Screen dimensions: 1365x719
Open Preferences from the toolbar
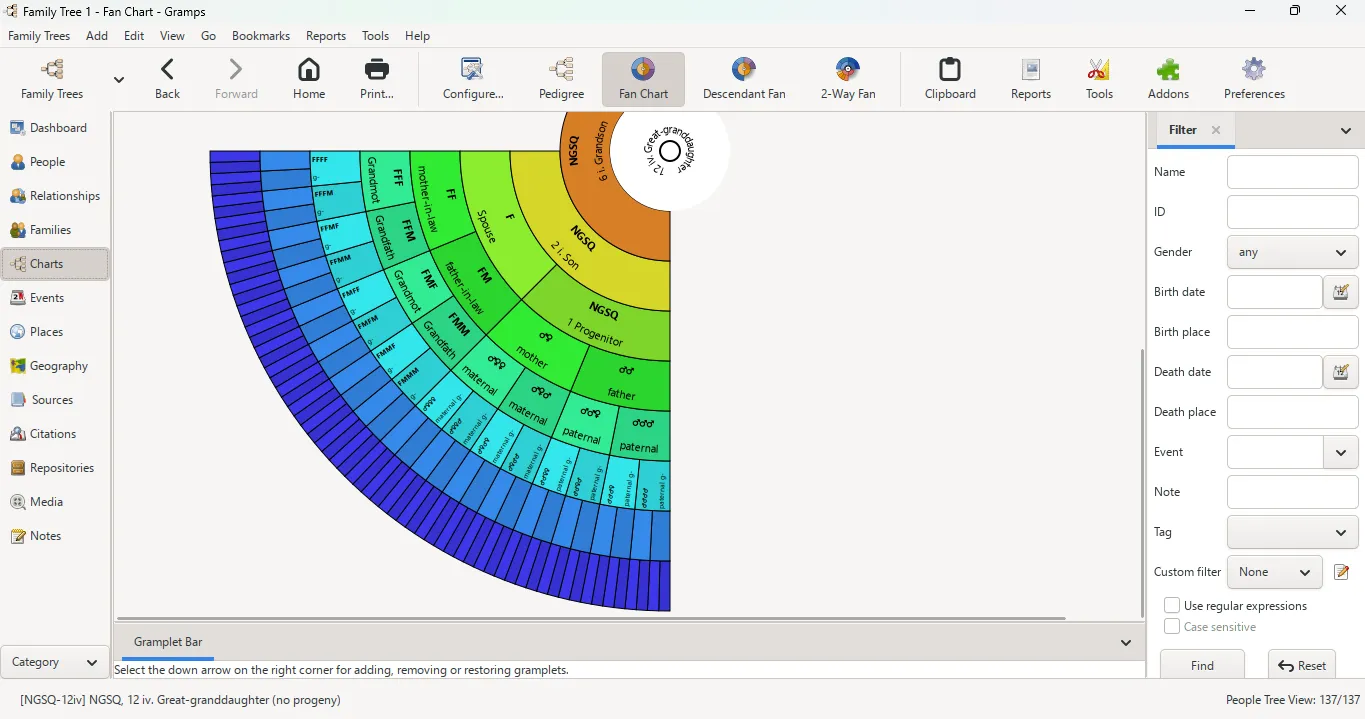click(x=1253, y=79)
